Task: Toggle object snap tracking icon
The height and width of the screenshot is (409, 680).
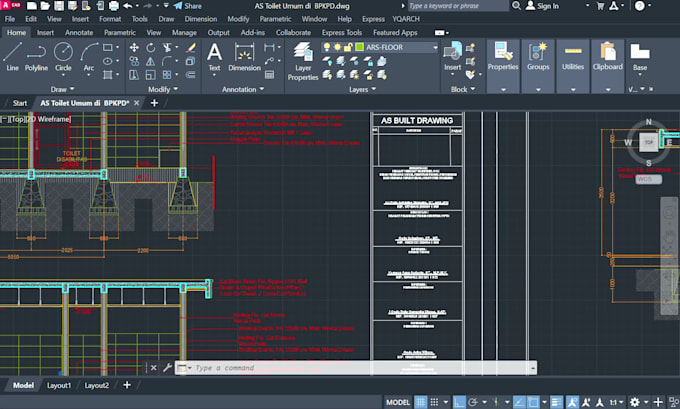Action: click(519, 402)
